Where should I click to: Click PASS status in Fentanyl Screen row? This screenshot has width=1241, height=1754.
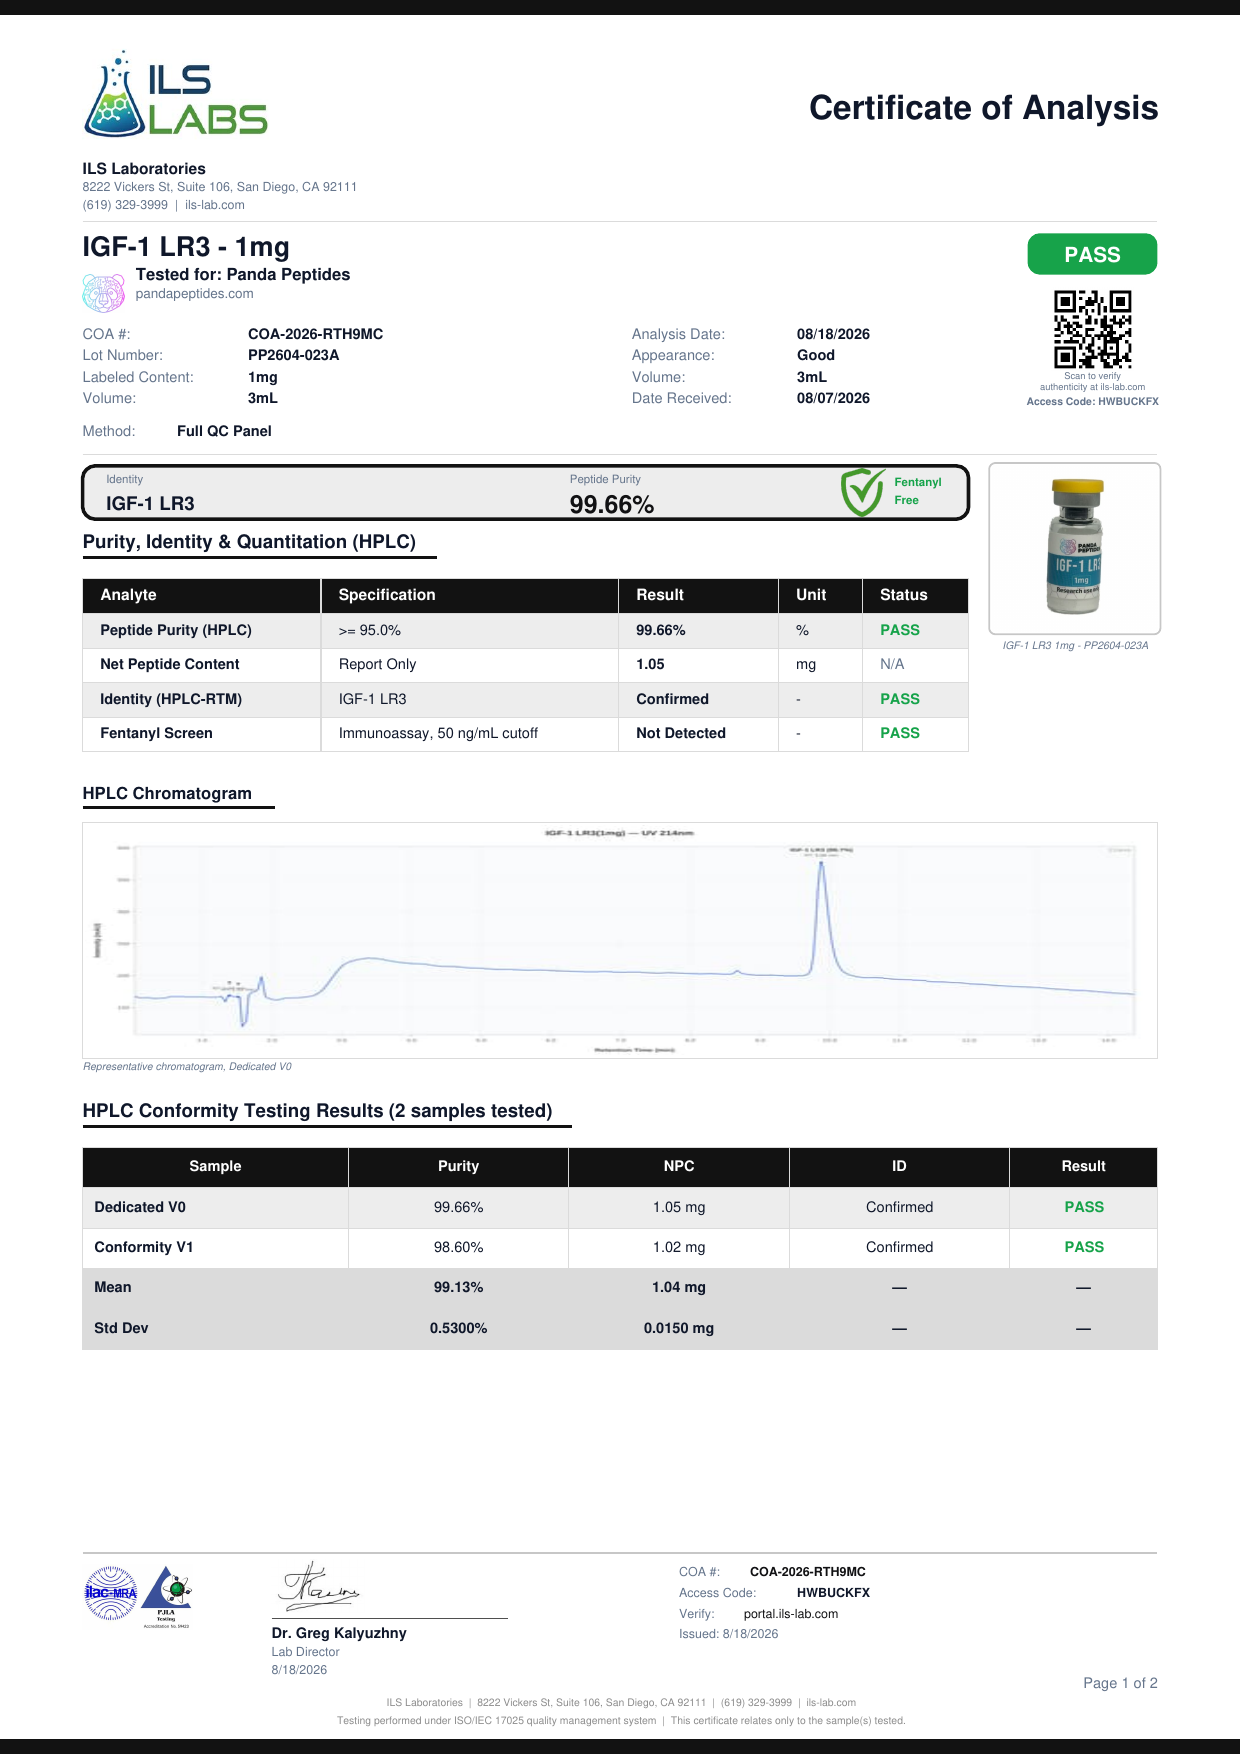pos(899,733)
